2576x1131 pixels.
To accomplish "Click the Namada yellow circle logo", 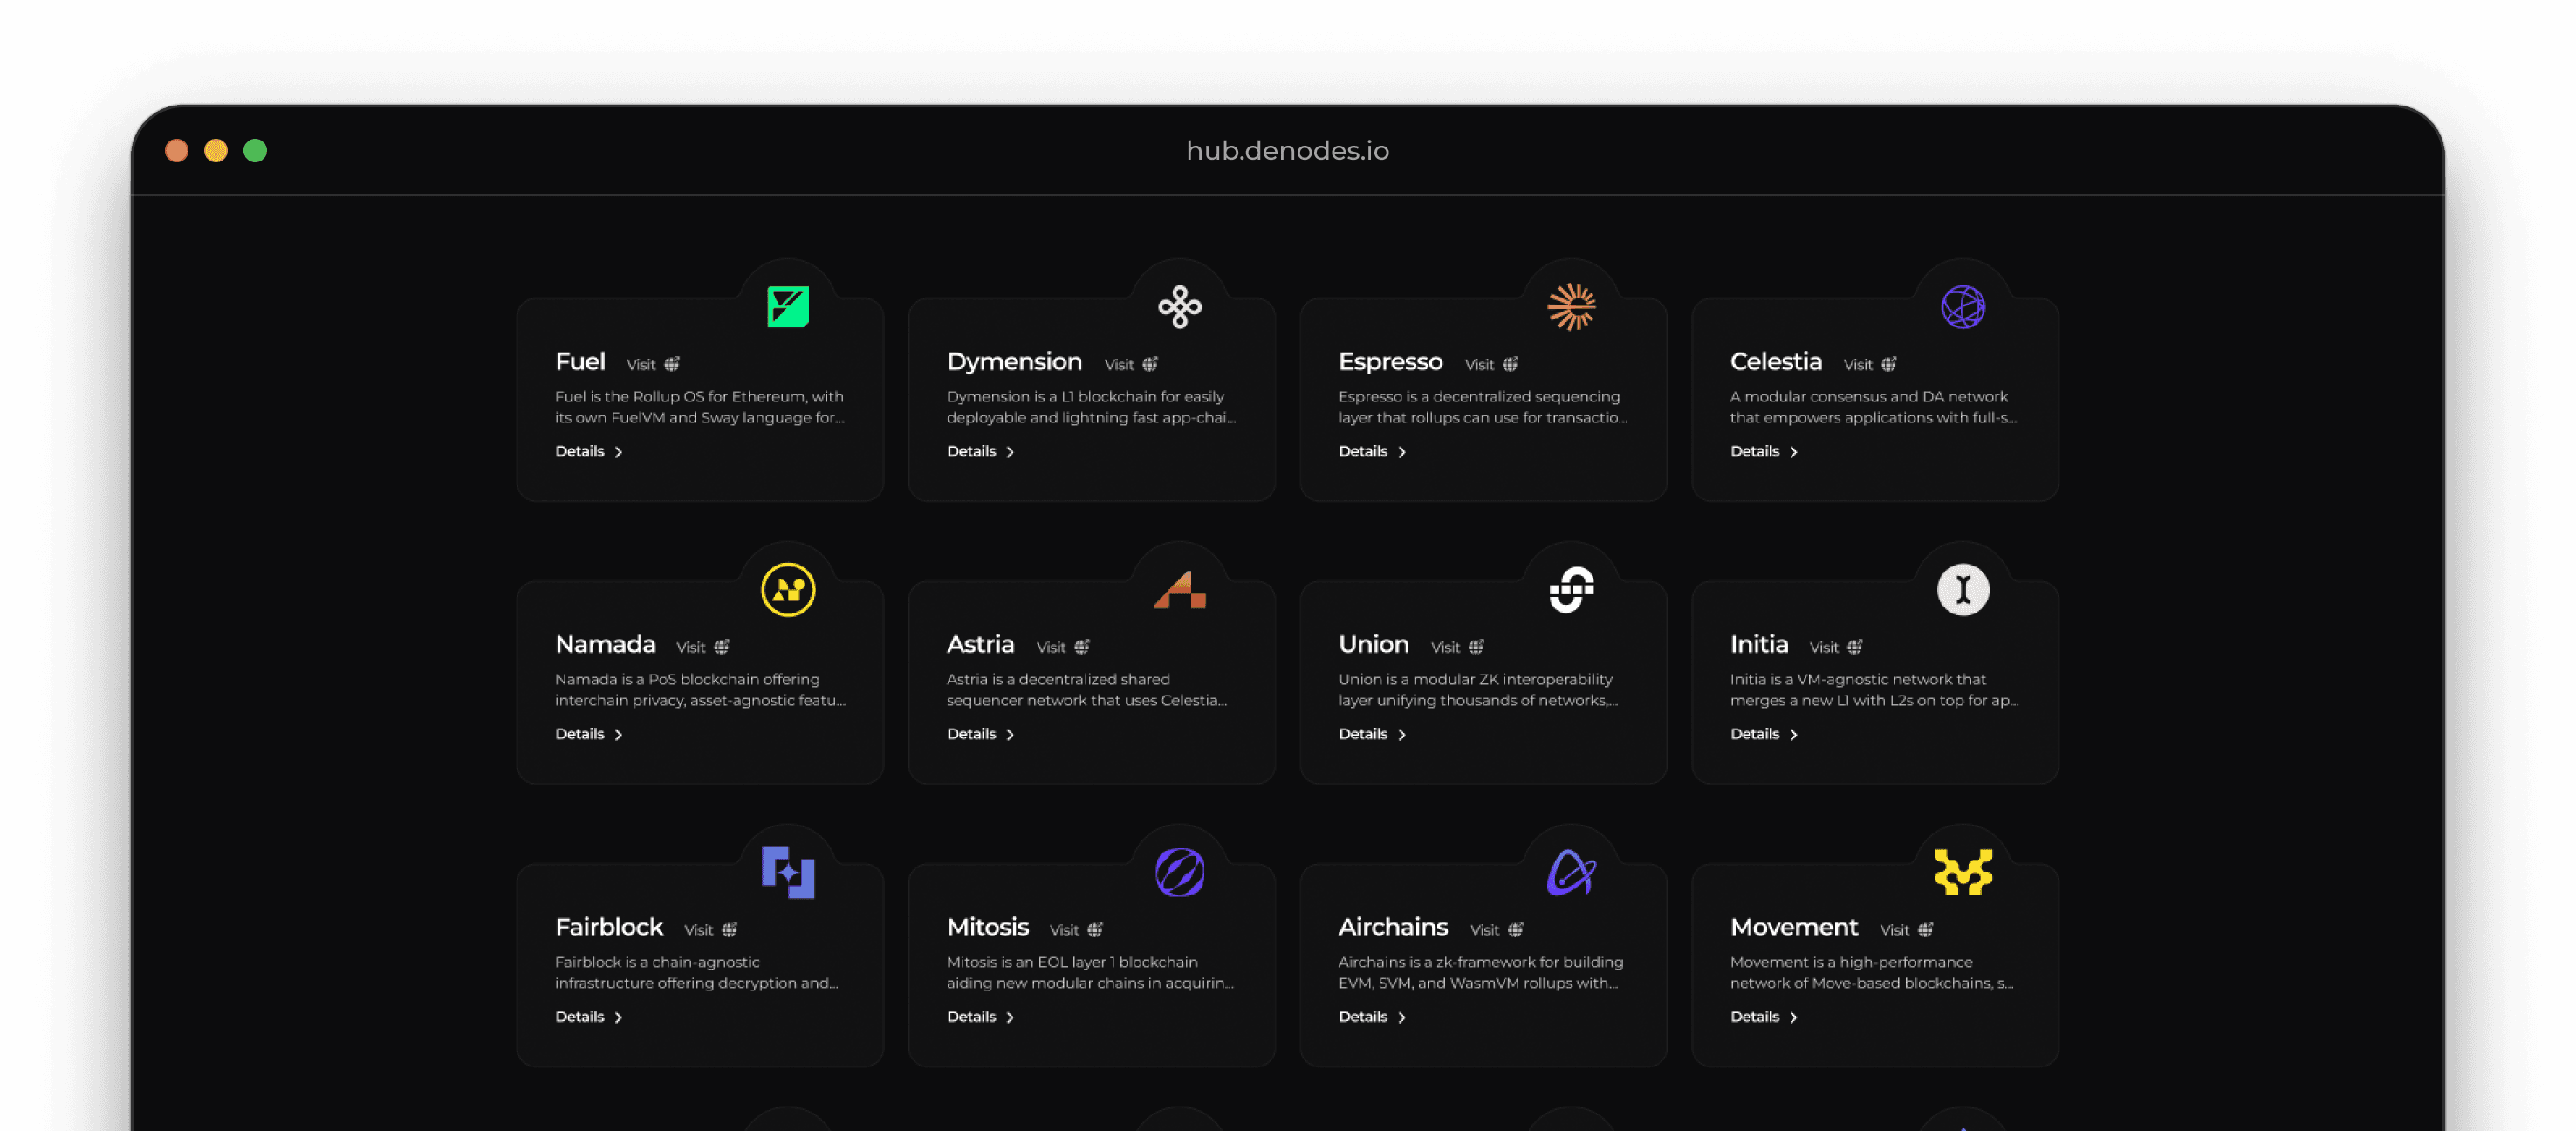I will tap(788, 590).
